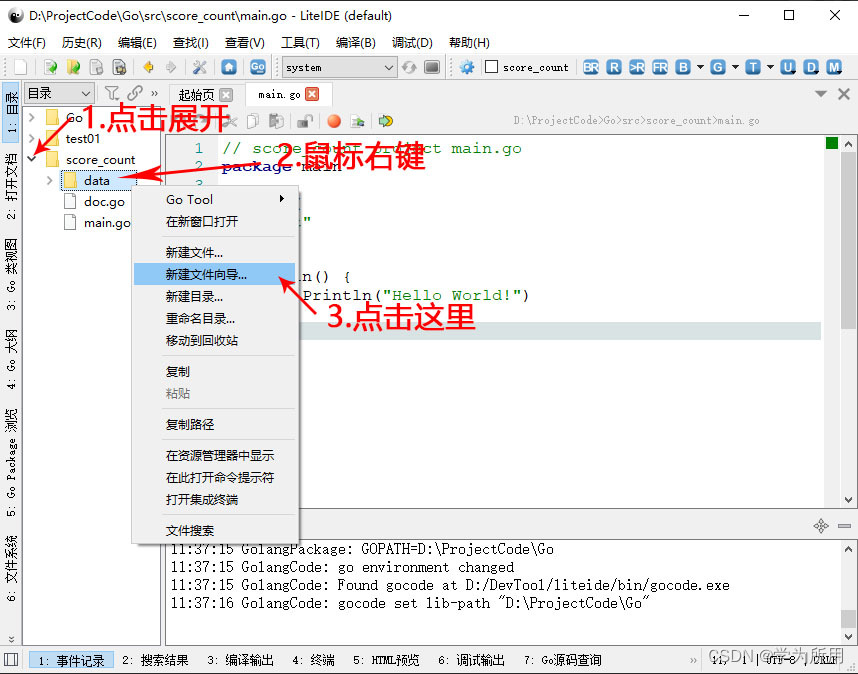Click the wrench options icon on toolbar

(x=199, y=67)
